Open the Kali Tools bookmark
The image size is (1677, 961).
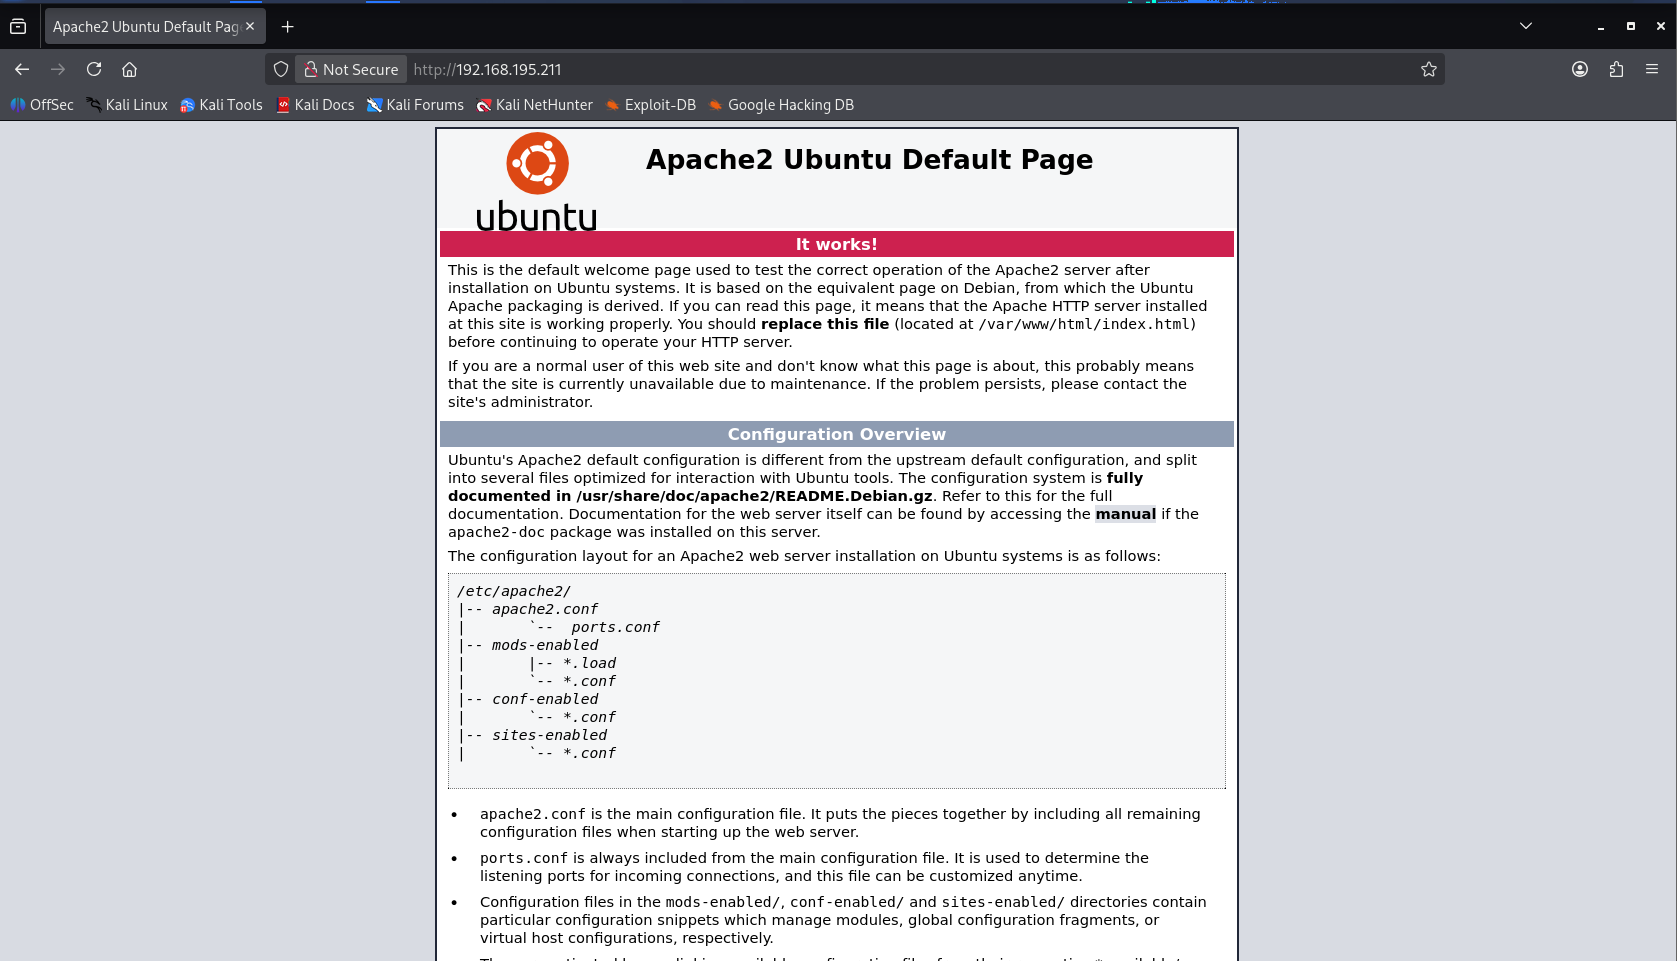[221, 105]
